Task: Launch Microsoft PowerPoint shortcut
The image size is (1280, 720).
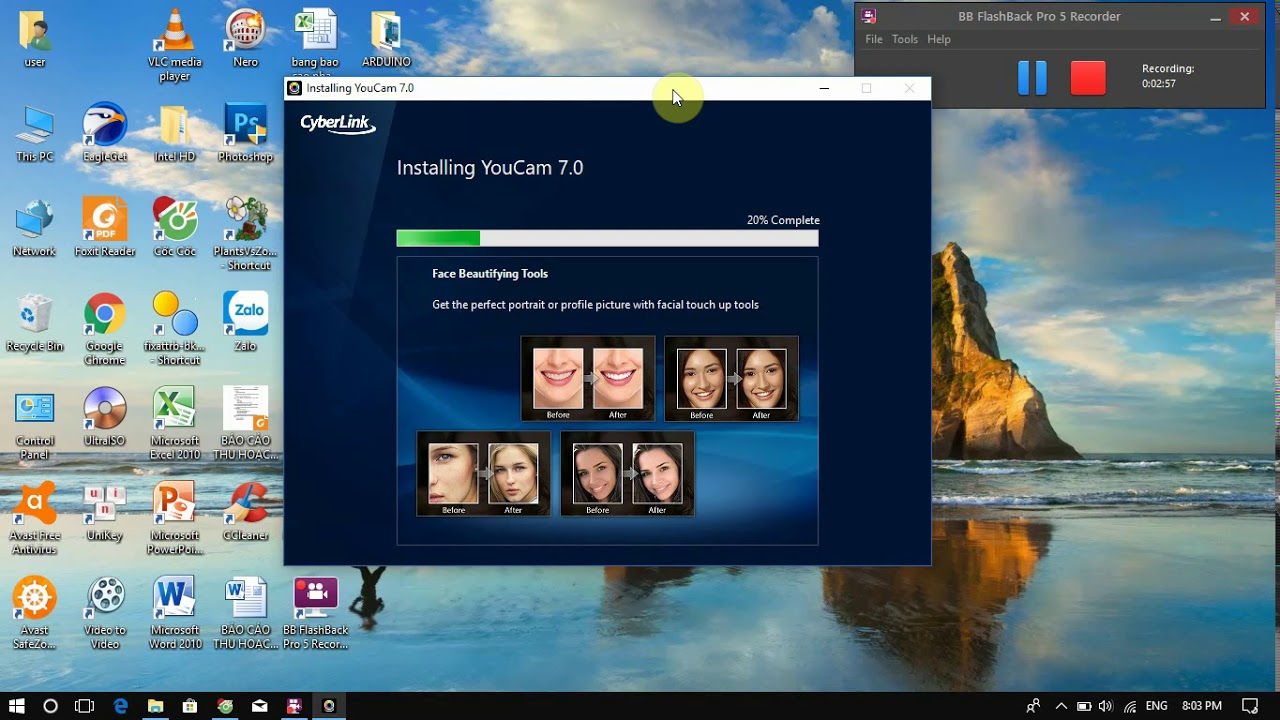Action: (x=175, y=520)
